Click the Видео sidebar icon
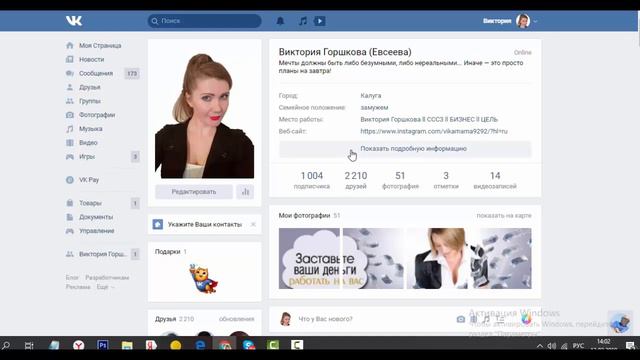 (70, 142)
